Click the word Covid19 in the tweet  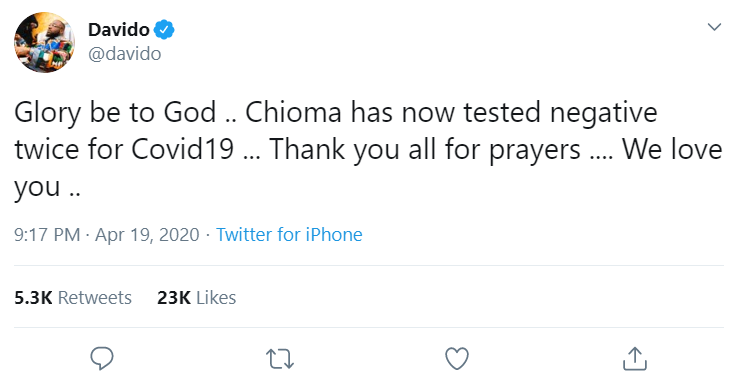(x=183, y=150)
